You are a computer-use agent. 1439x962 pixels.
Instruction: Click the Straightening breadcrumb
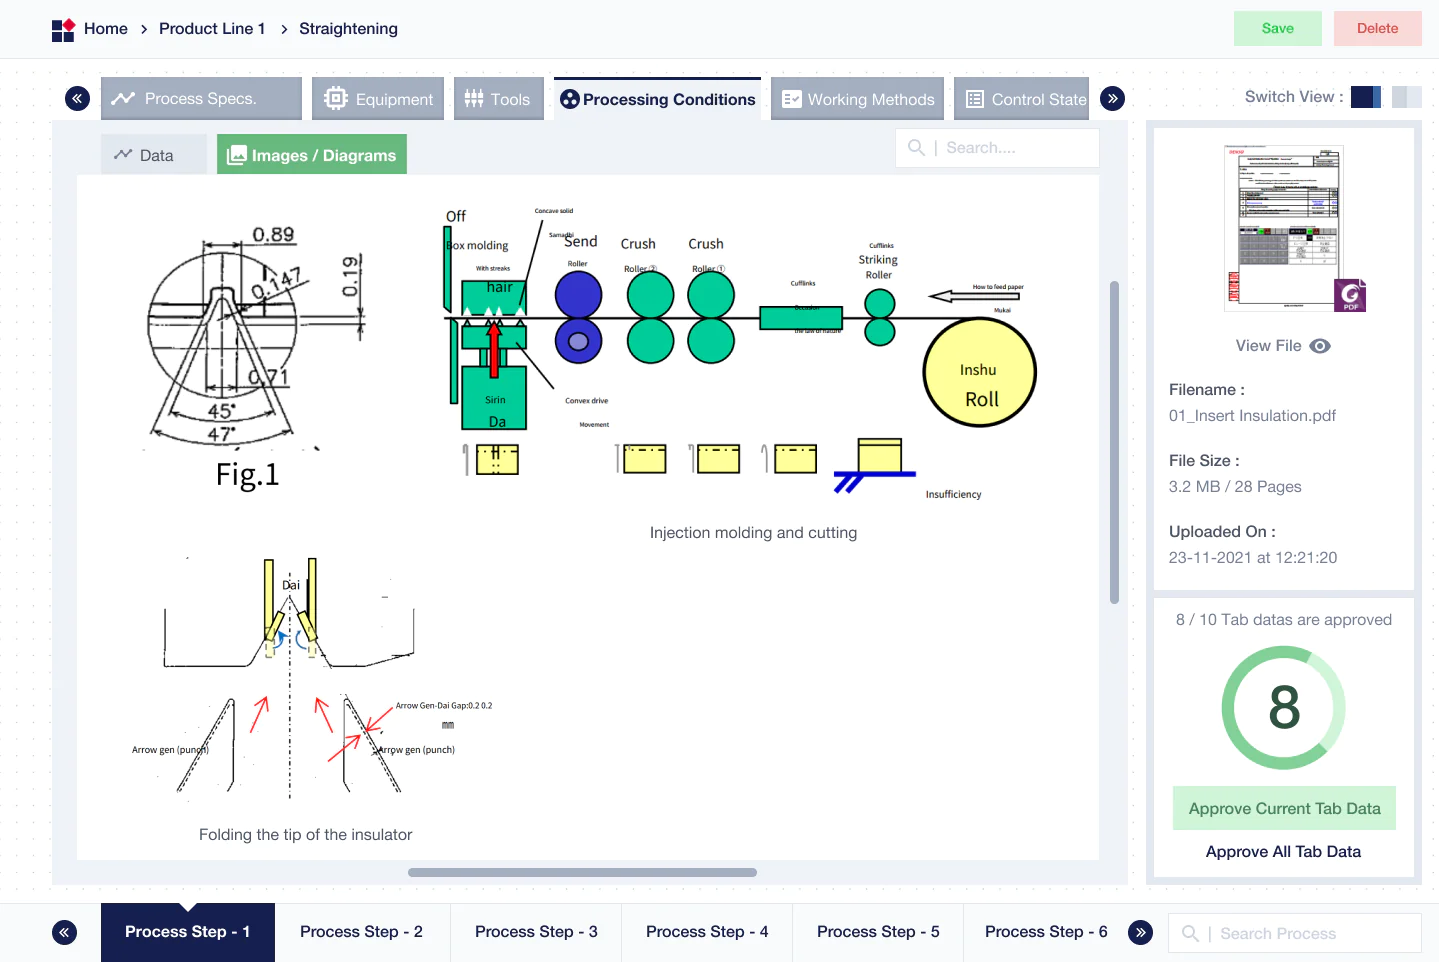[348, 29]
